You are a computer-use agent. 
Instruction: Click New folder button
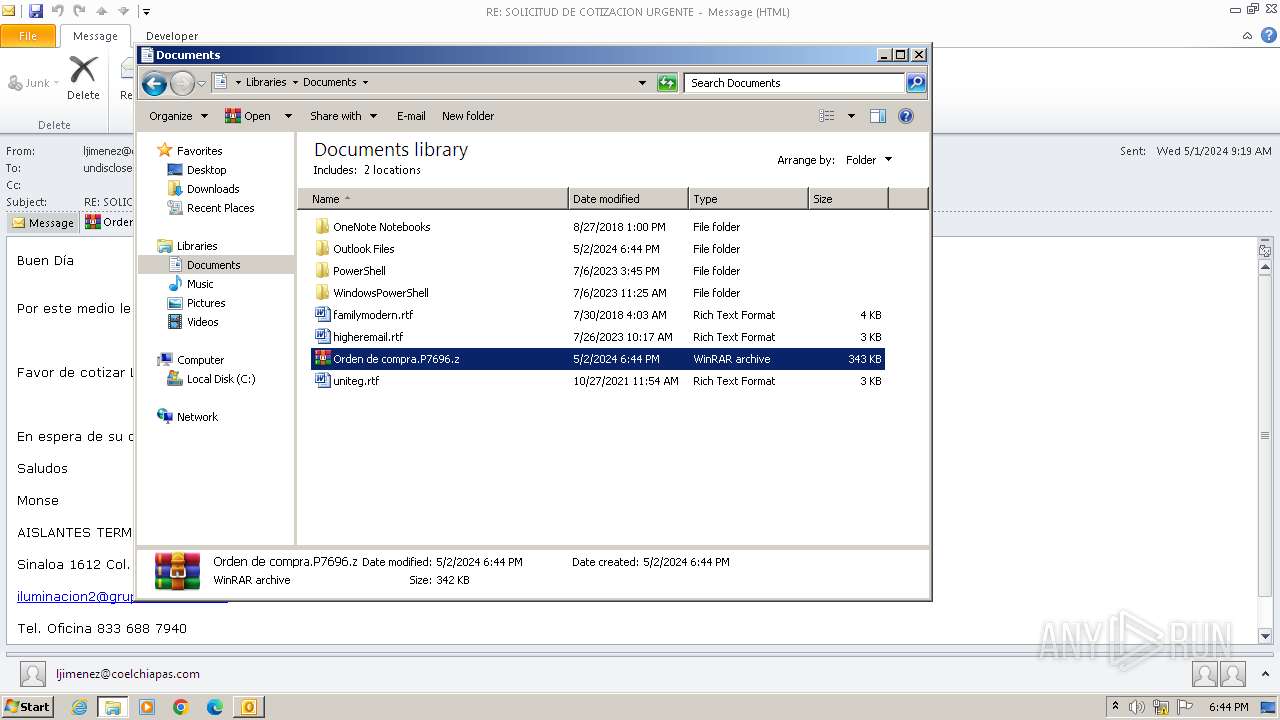468,116
